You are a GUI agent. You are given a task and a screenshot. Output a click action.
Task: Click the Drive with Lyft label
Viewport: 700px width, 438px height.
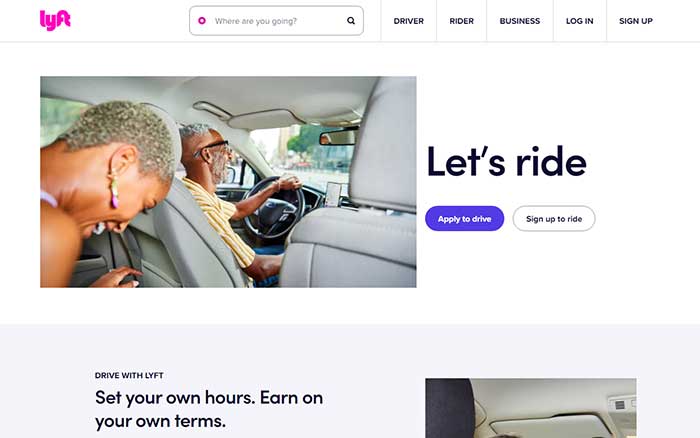(129, 375)
